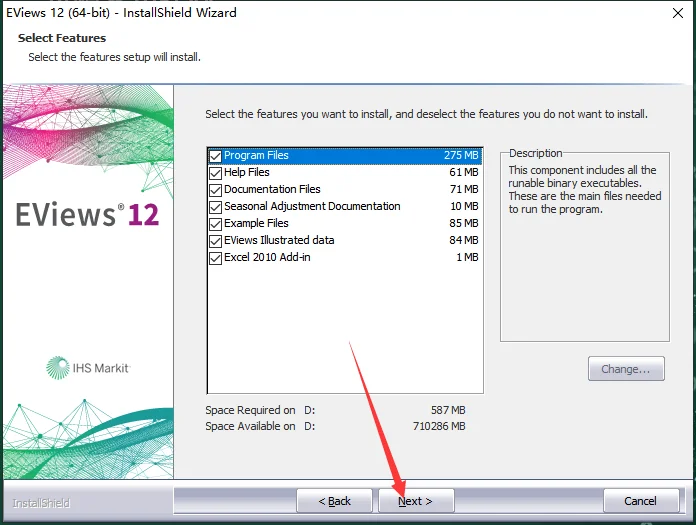
Task: Toggle the Excel 2010 Add-in checkbox
Action: click(215, 258)
